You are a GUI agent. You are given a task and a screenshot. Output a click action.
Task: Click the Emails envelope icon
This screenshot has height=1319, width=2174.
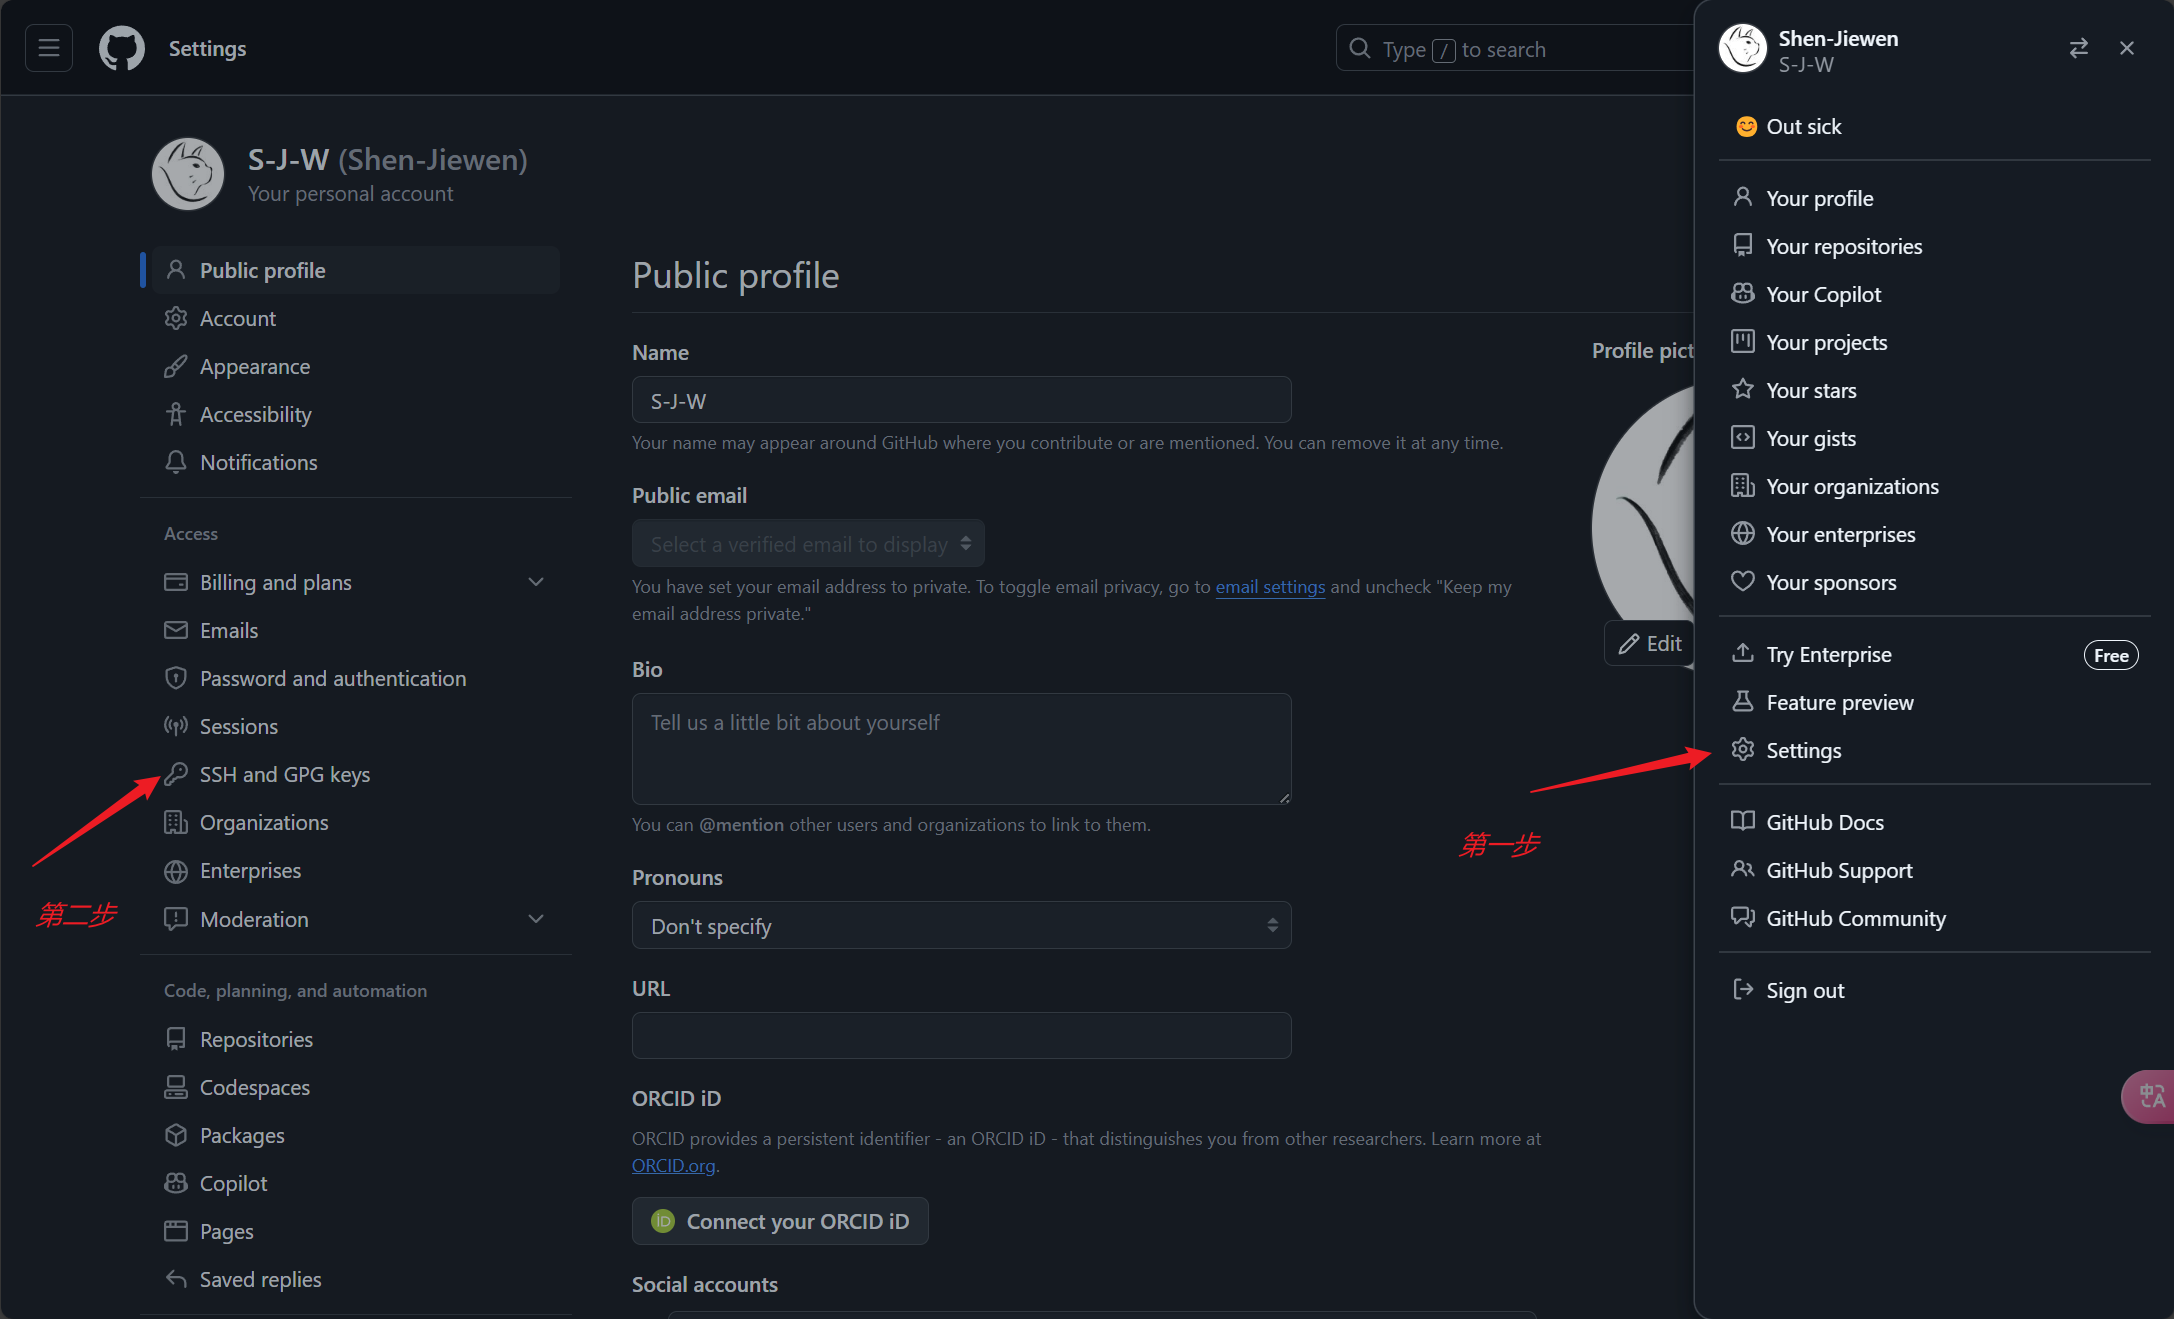point(176,630)
